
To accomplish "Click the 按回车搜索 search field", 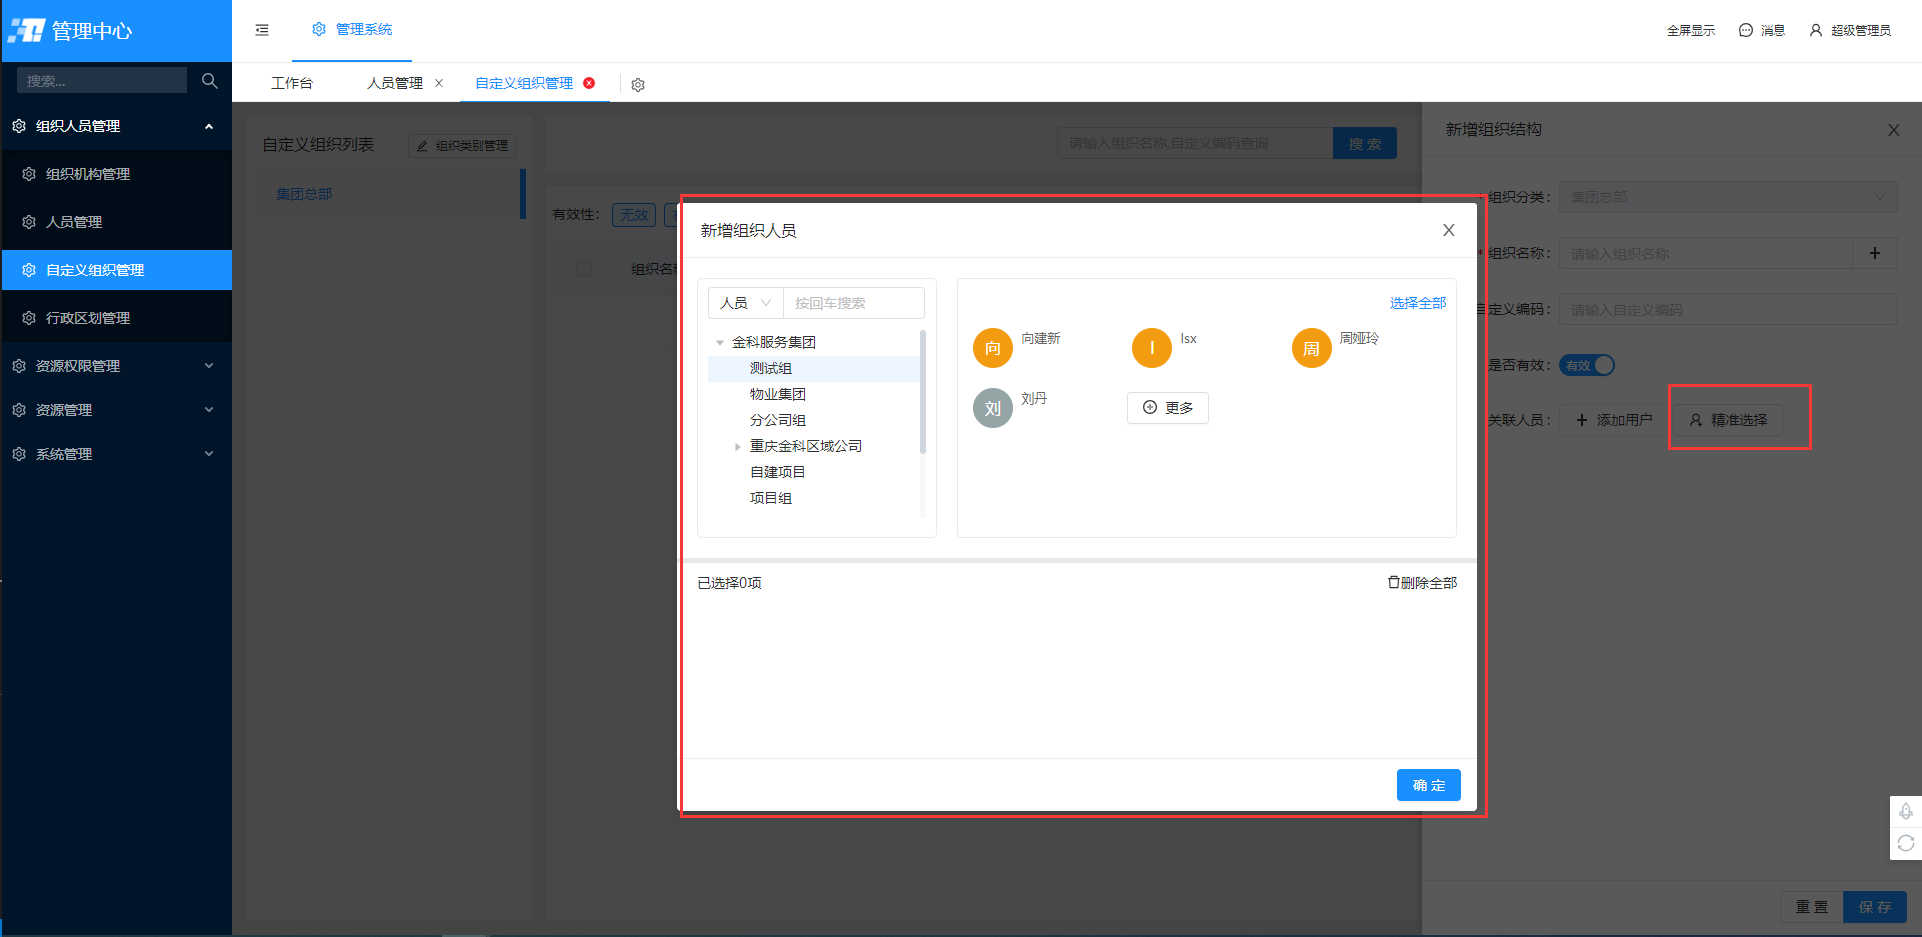I will click(854, 303).
